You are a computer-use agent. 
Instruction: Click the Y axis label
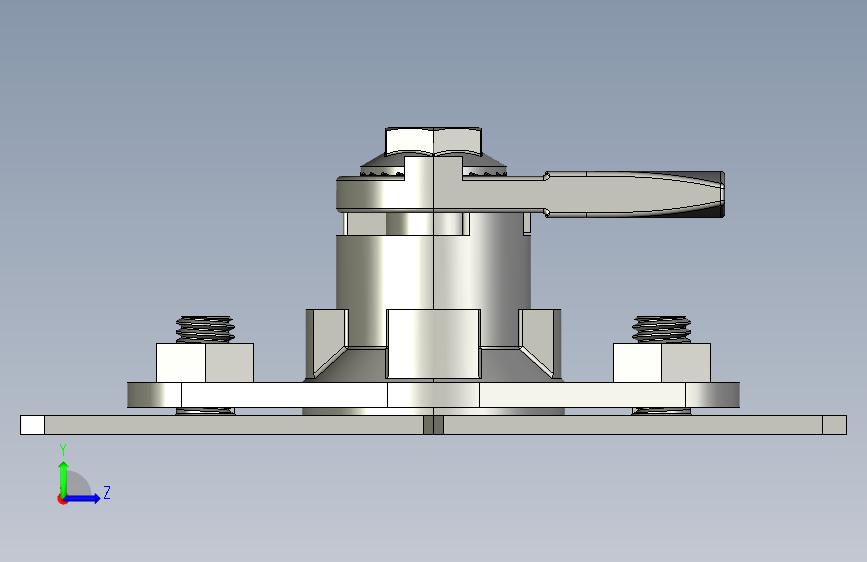(63, 450)
